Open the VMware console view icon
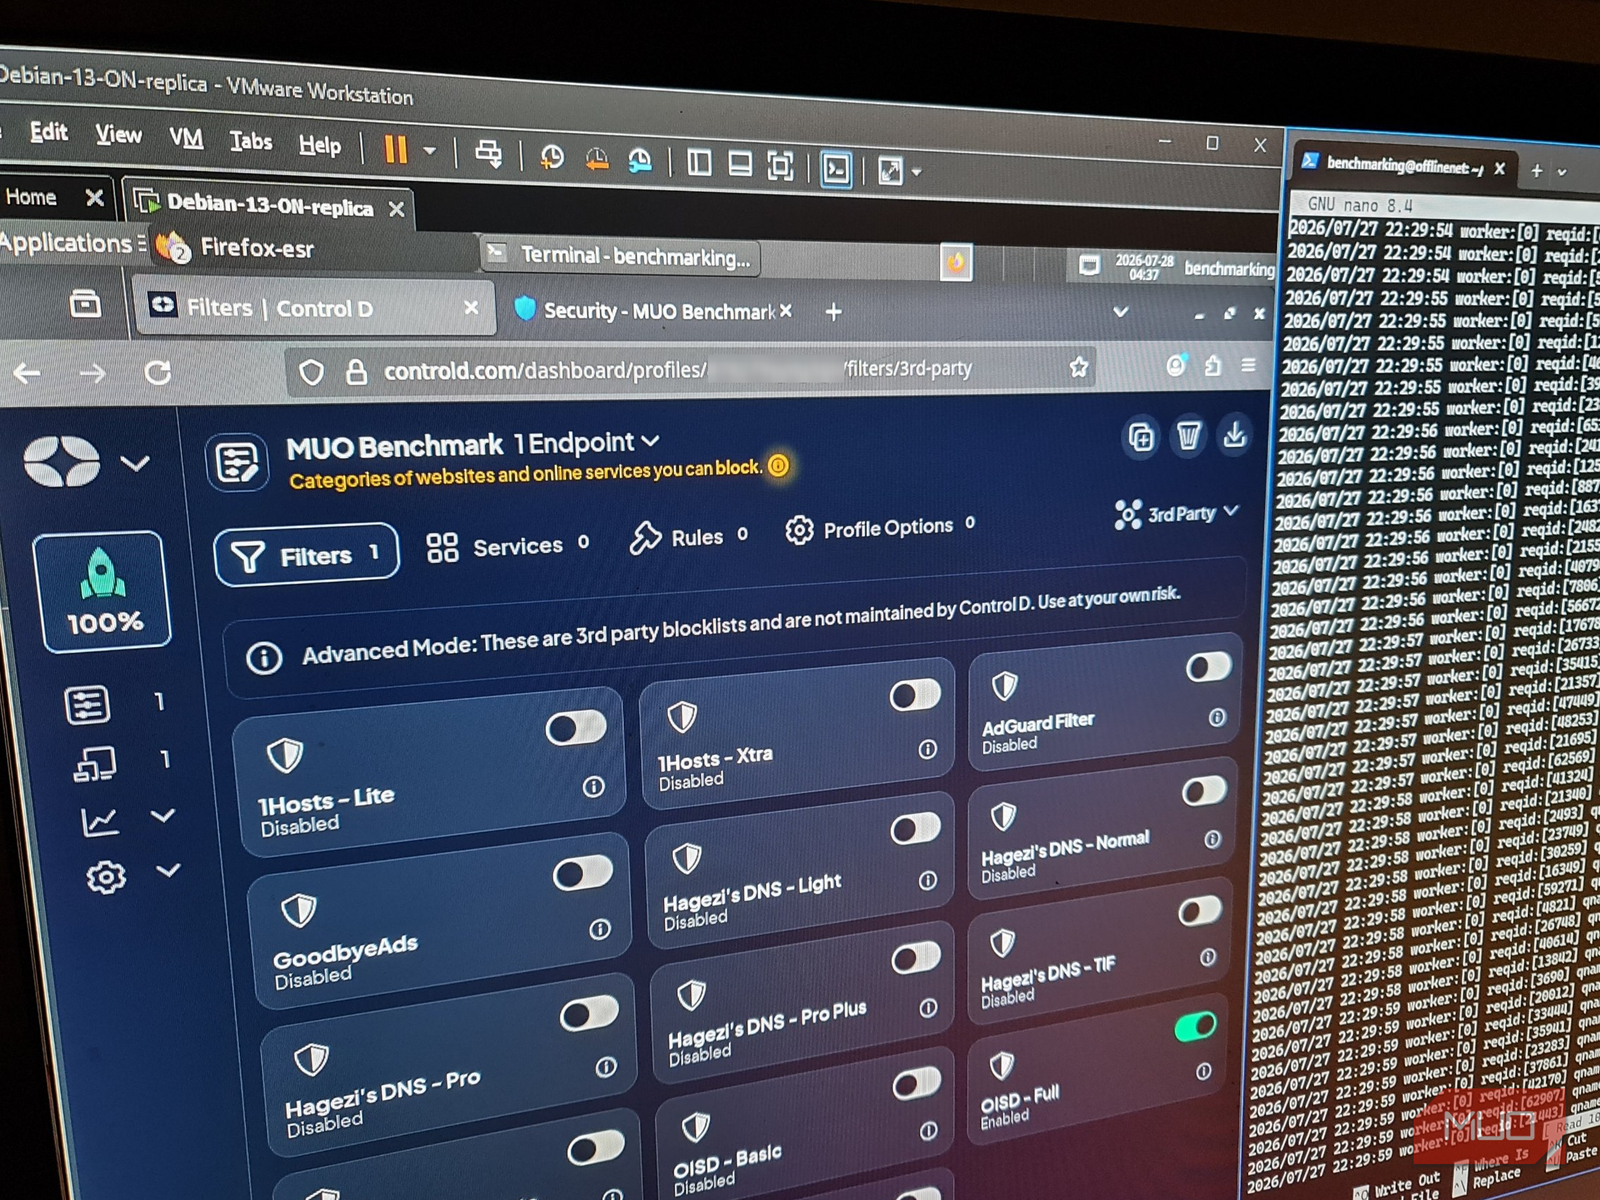Screen dimensions: 1600x1200 [836, 168]
